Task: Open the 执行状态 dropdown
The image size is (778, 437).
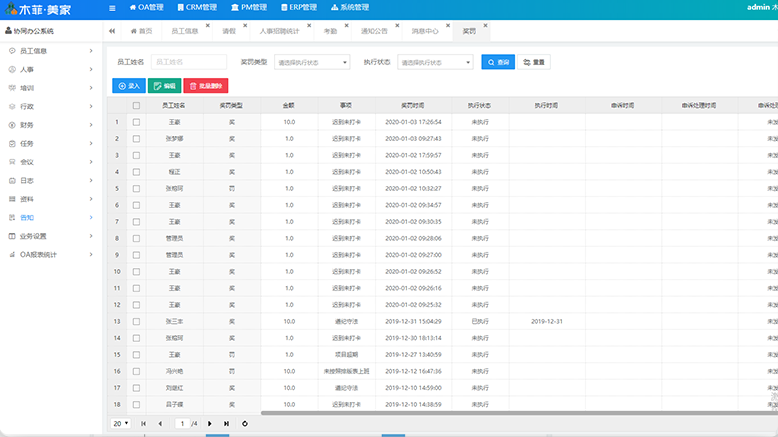Action: pos(435,62)
